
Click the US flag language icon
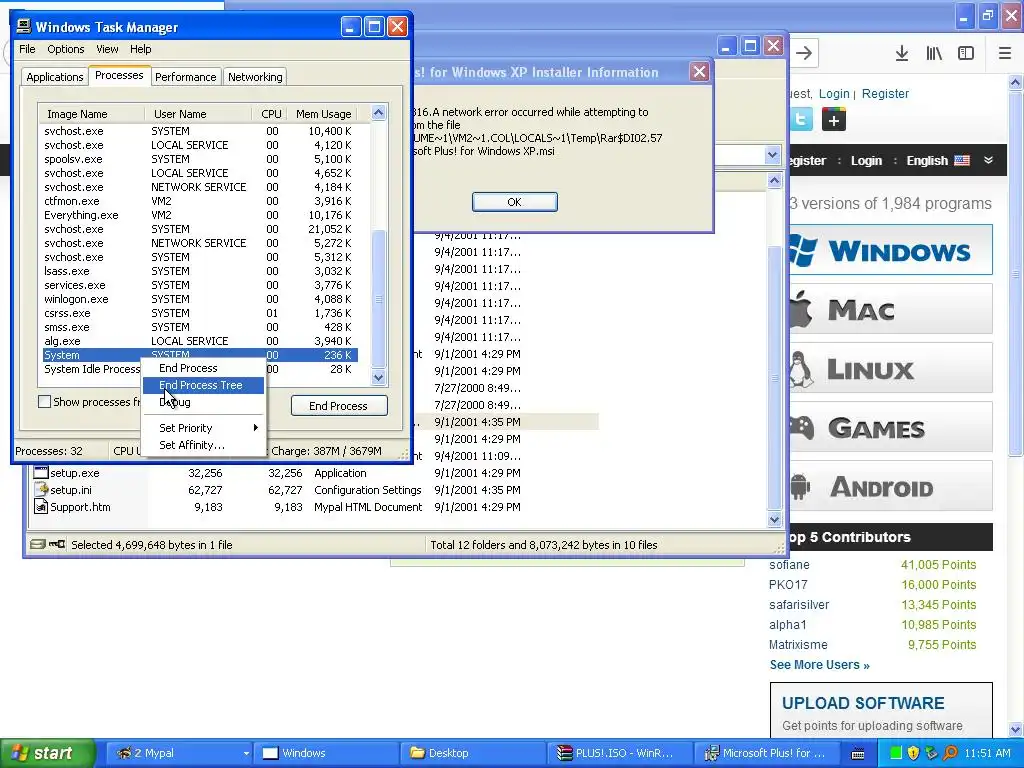click(x=962, y=161)
